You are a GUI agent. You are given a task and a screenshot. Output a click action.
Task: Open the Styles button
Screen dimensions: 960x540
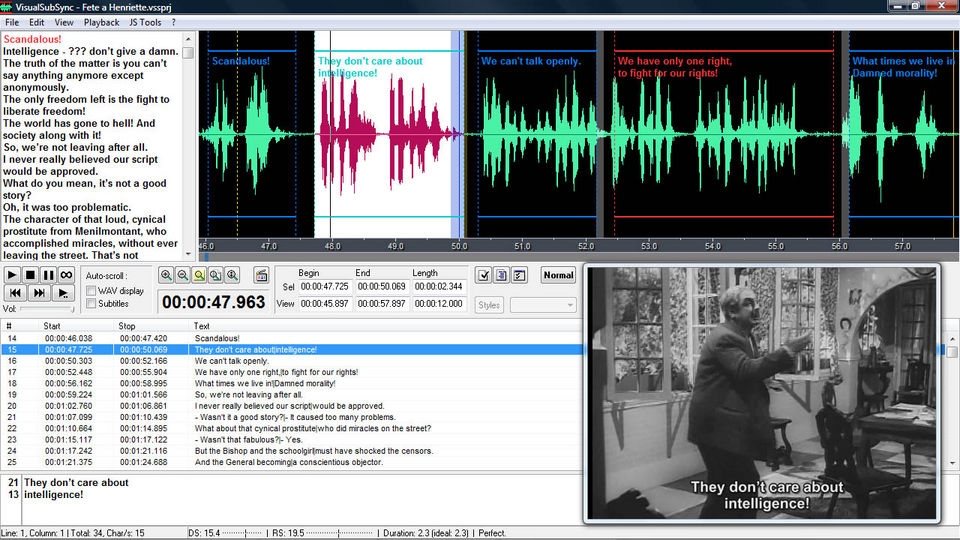click(x=489, y=305)
